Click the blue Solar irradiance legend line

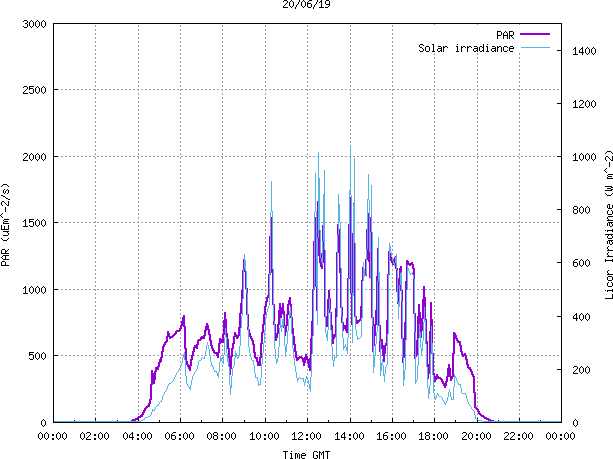(535, 48)
